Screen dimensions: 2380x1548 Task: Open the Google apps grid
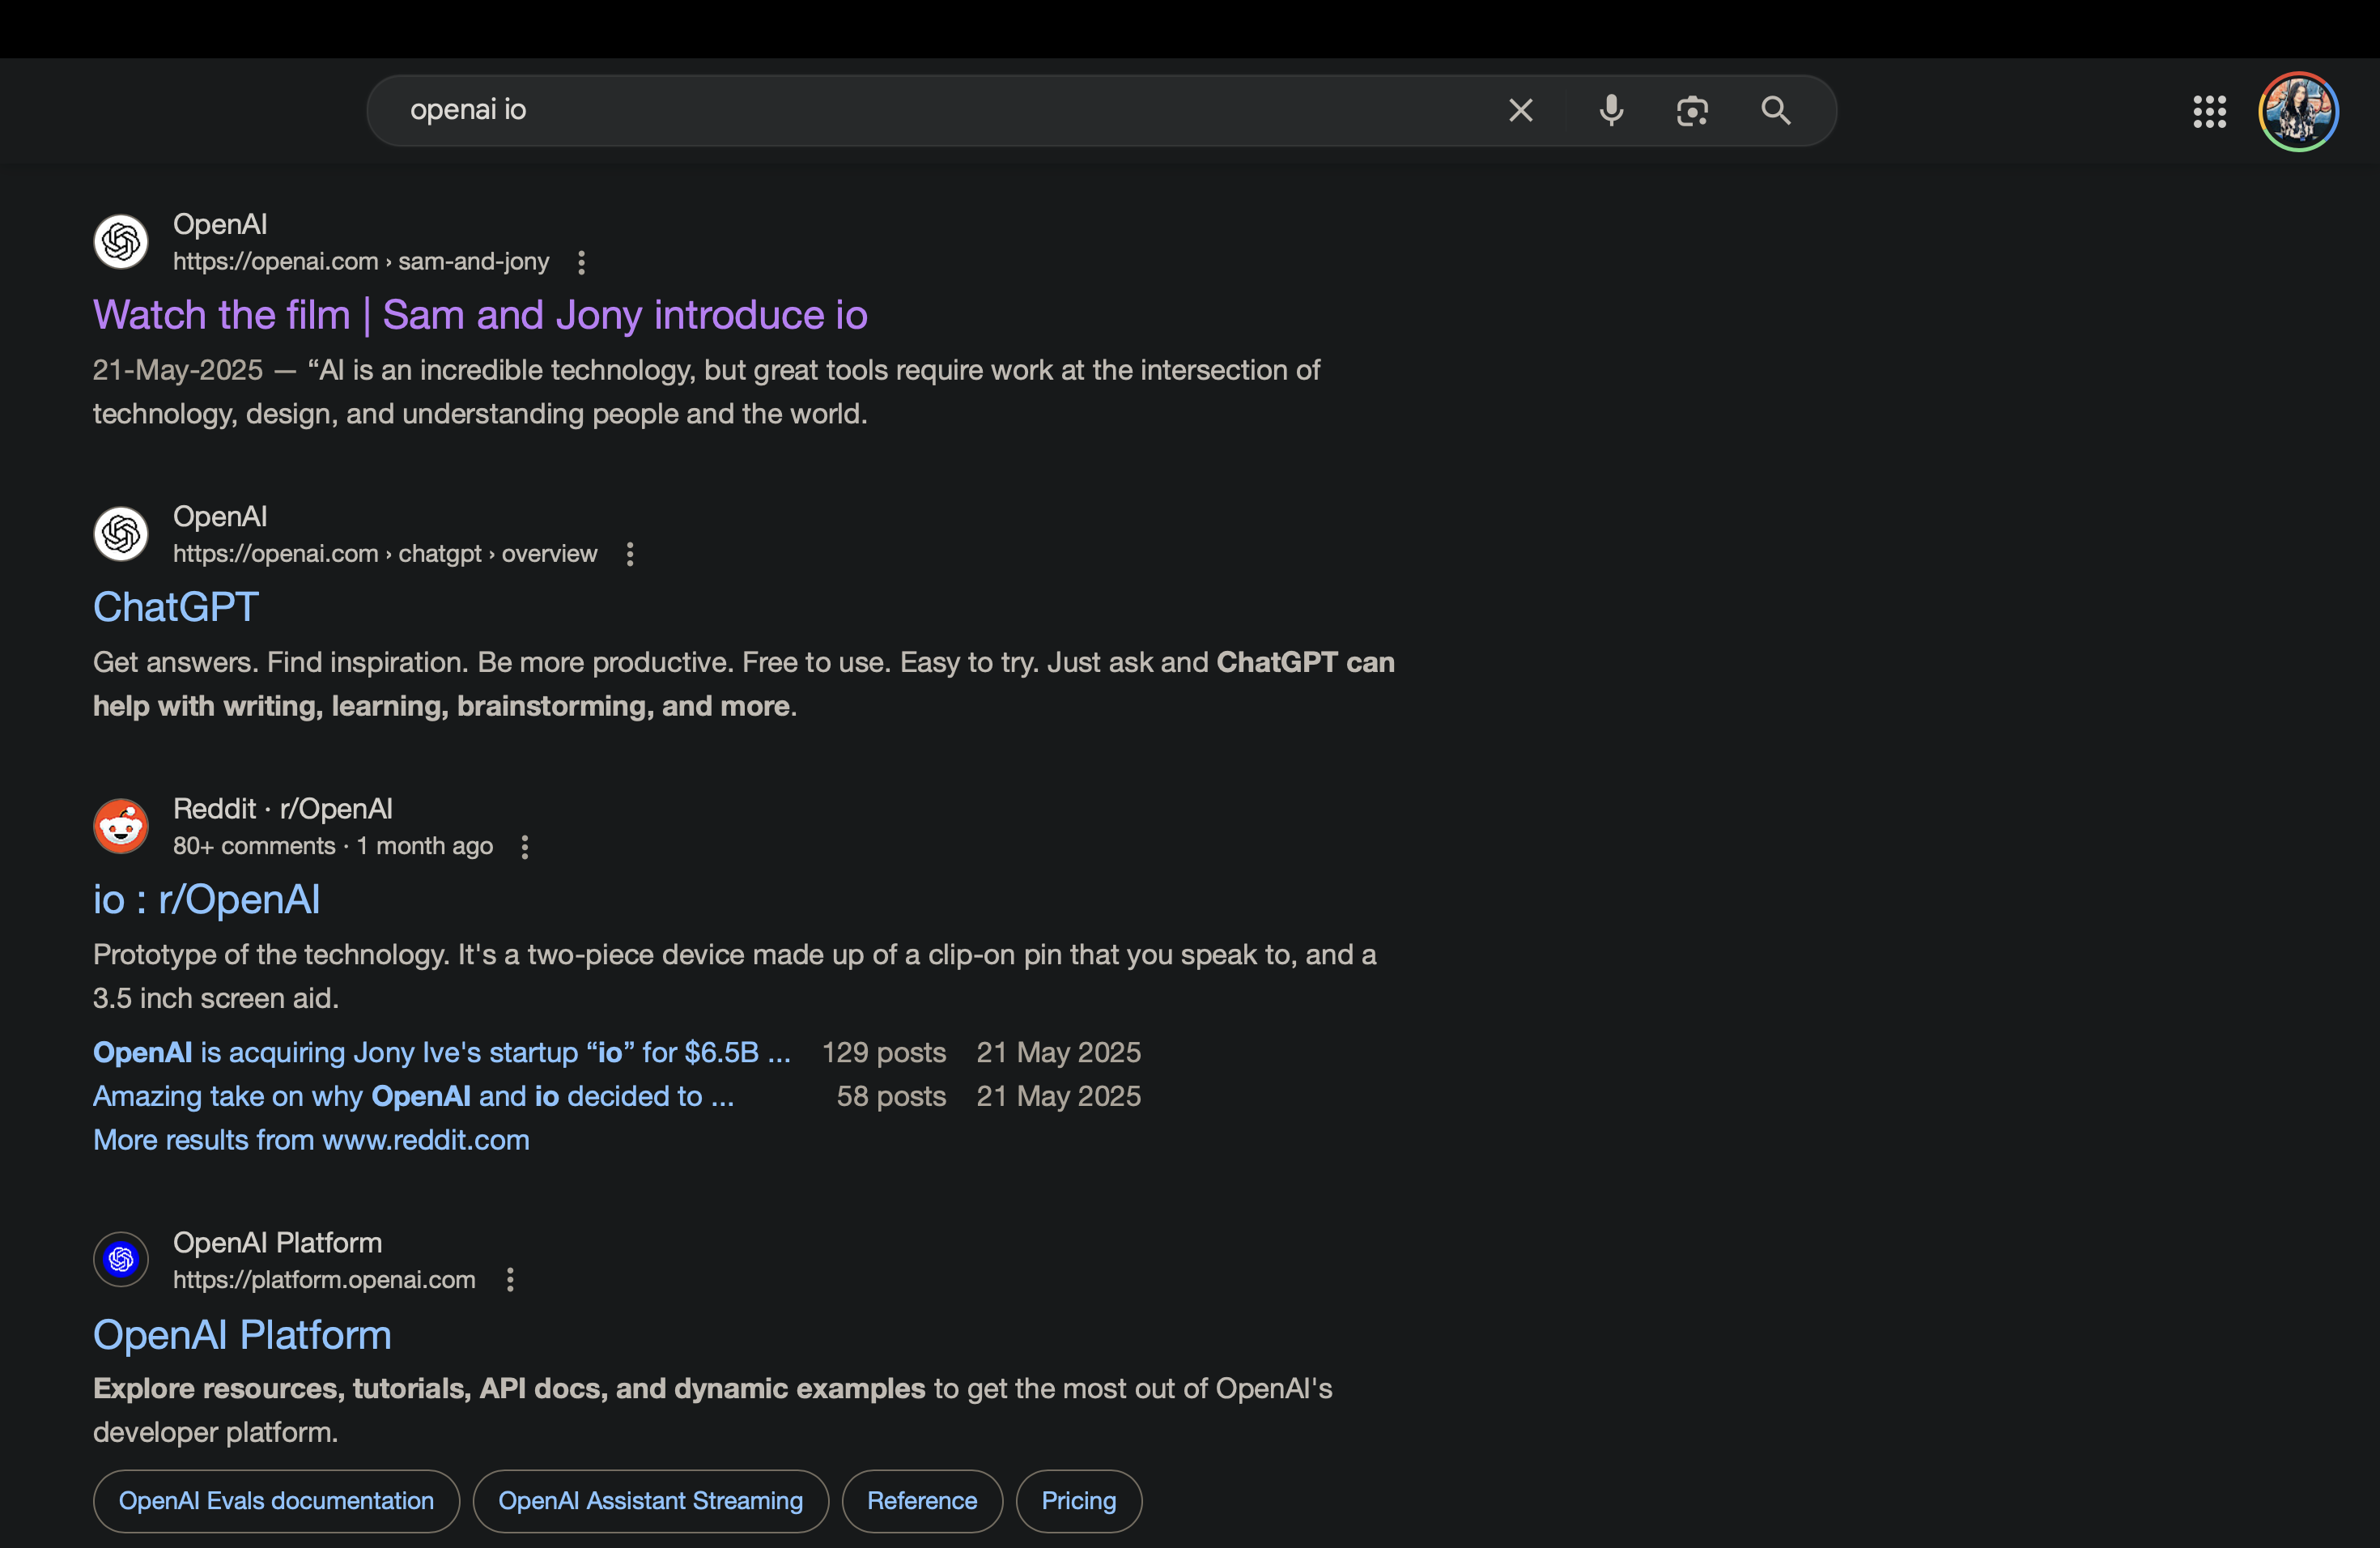[2209, 111]
